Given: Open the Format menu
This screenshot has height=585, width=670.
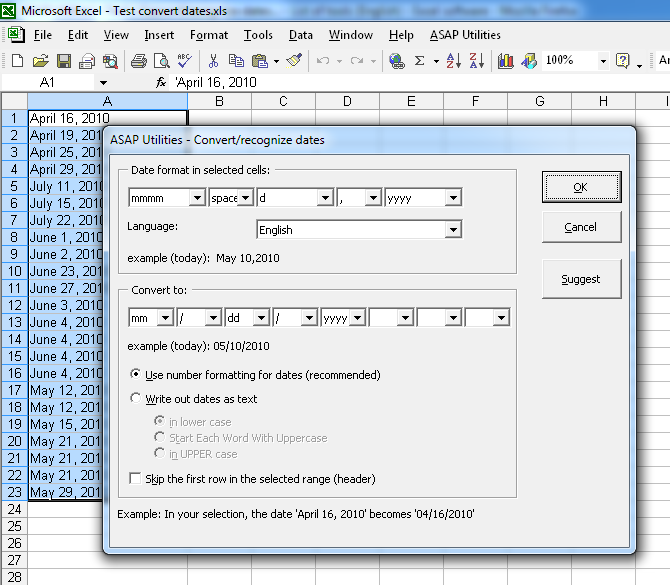Looking at the screenshot, I should 209,35.
